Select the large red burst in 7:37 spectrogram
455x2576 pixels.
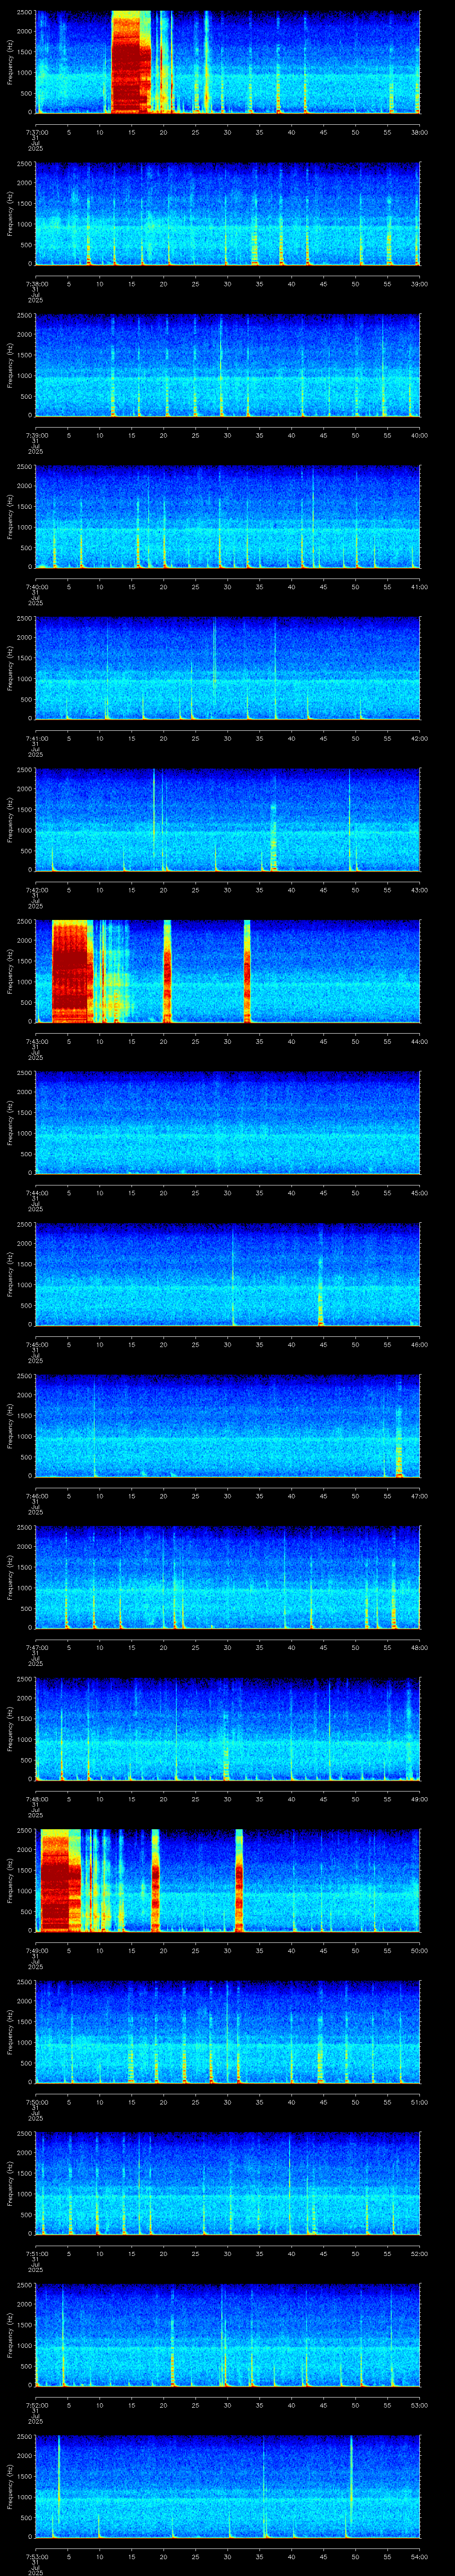pos(130,62)
